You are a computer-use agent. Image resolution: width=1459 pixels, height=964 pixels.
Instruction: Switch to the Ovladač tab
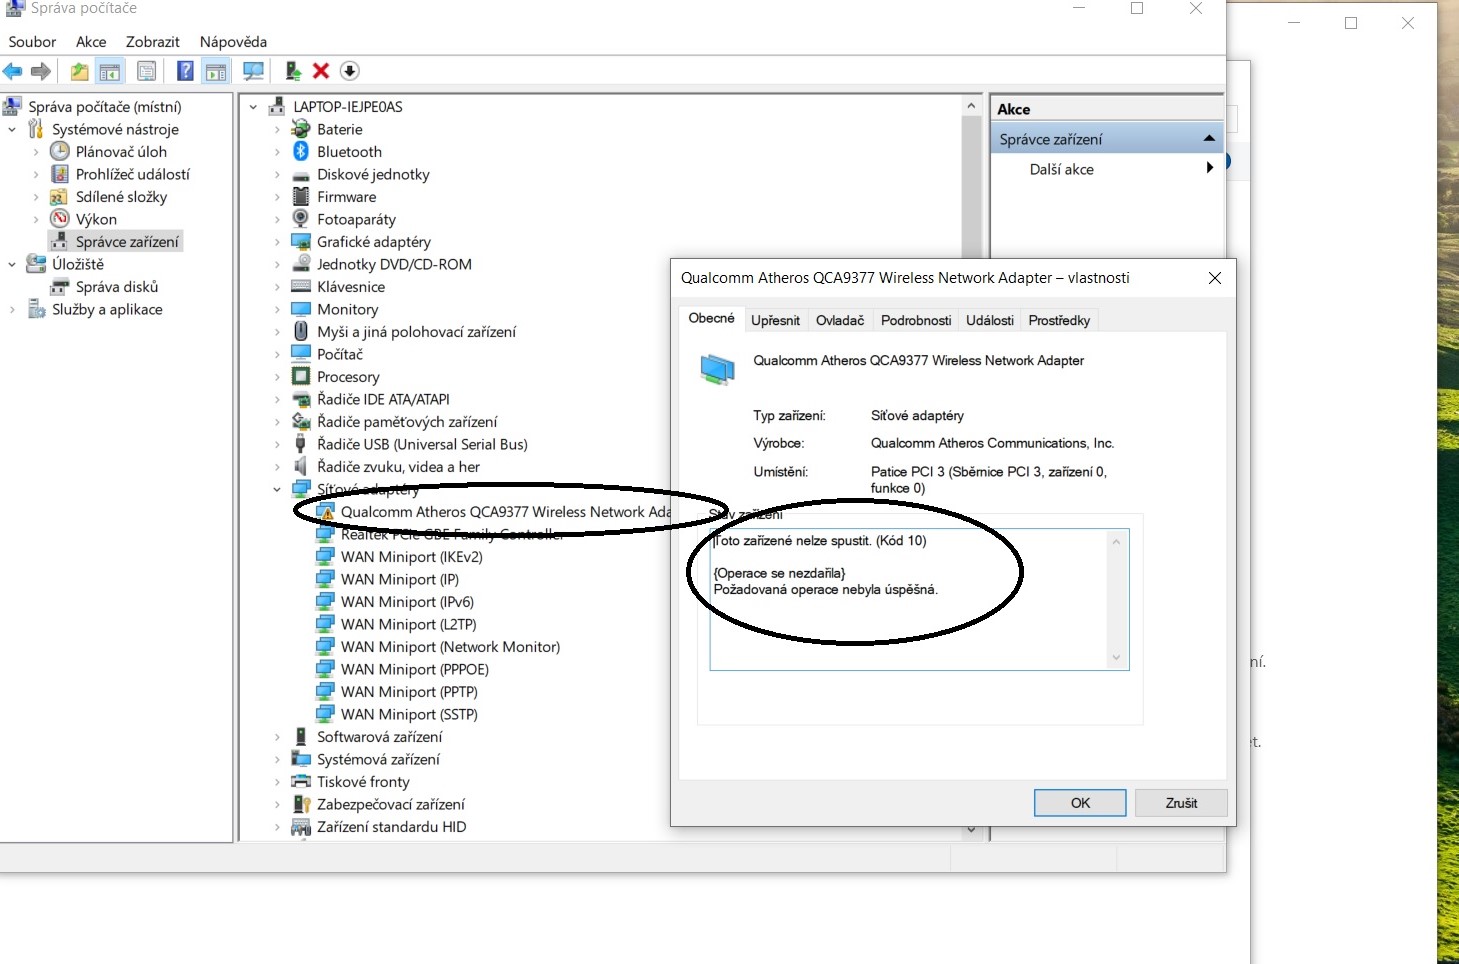click(x=839, y=320)
